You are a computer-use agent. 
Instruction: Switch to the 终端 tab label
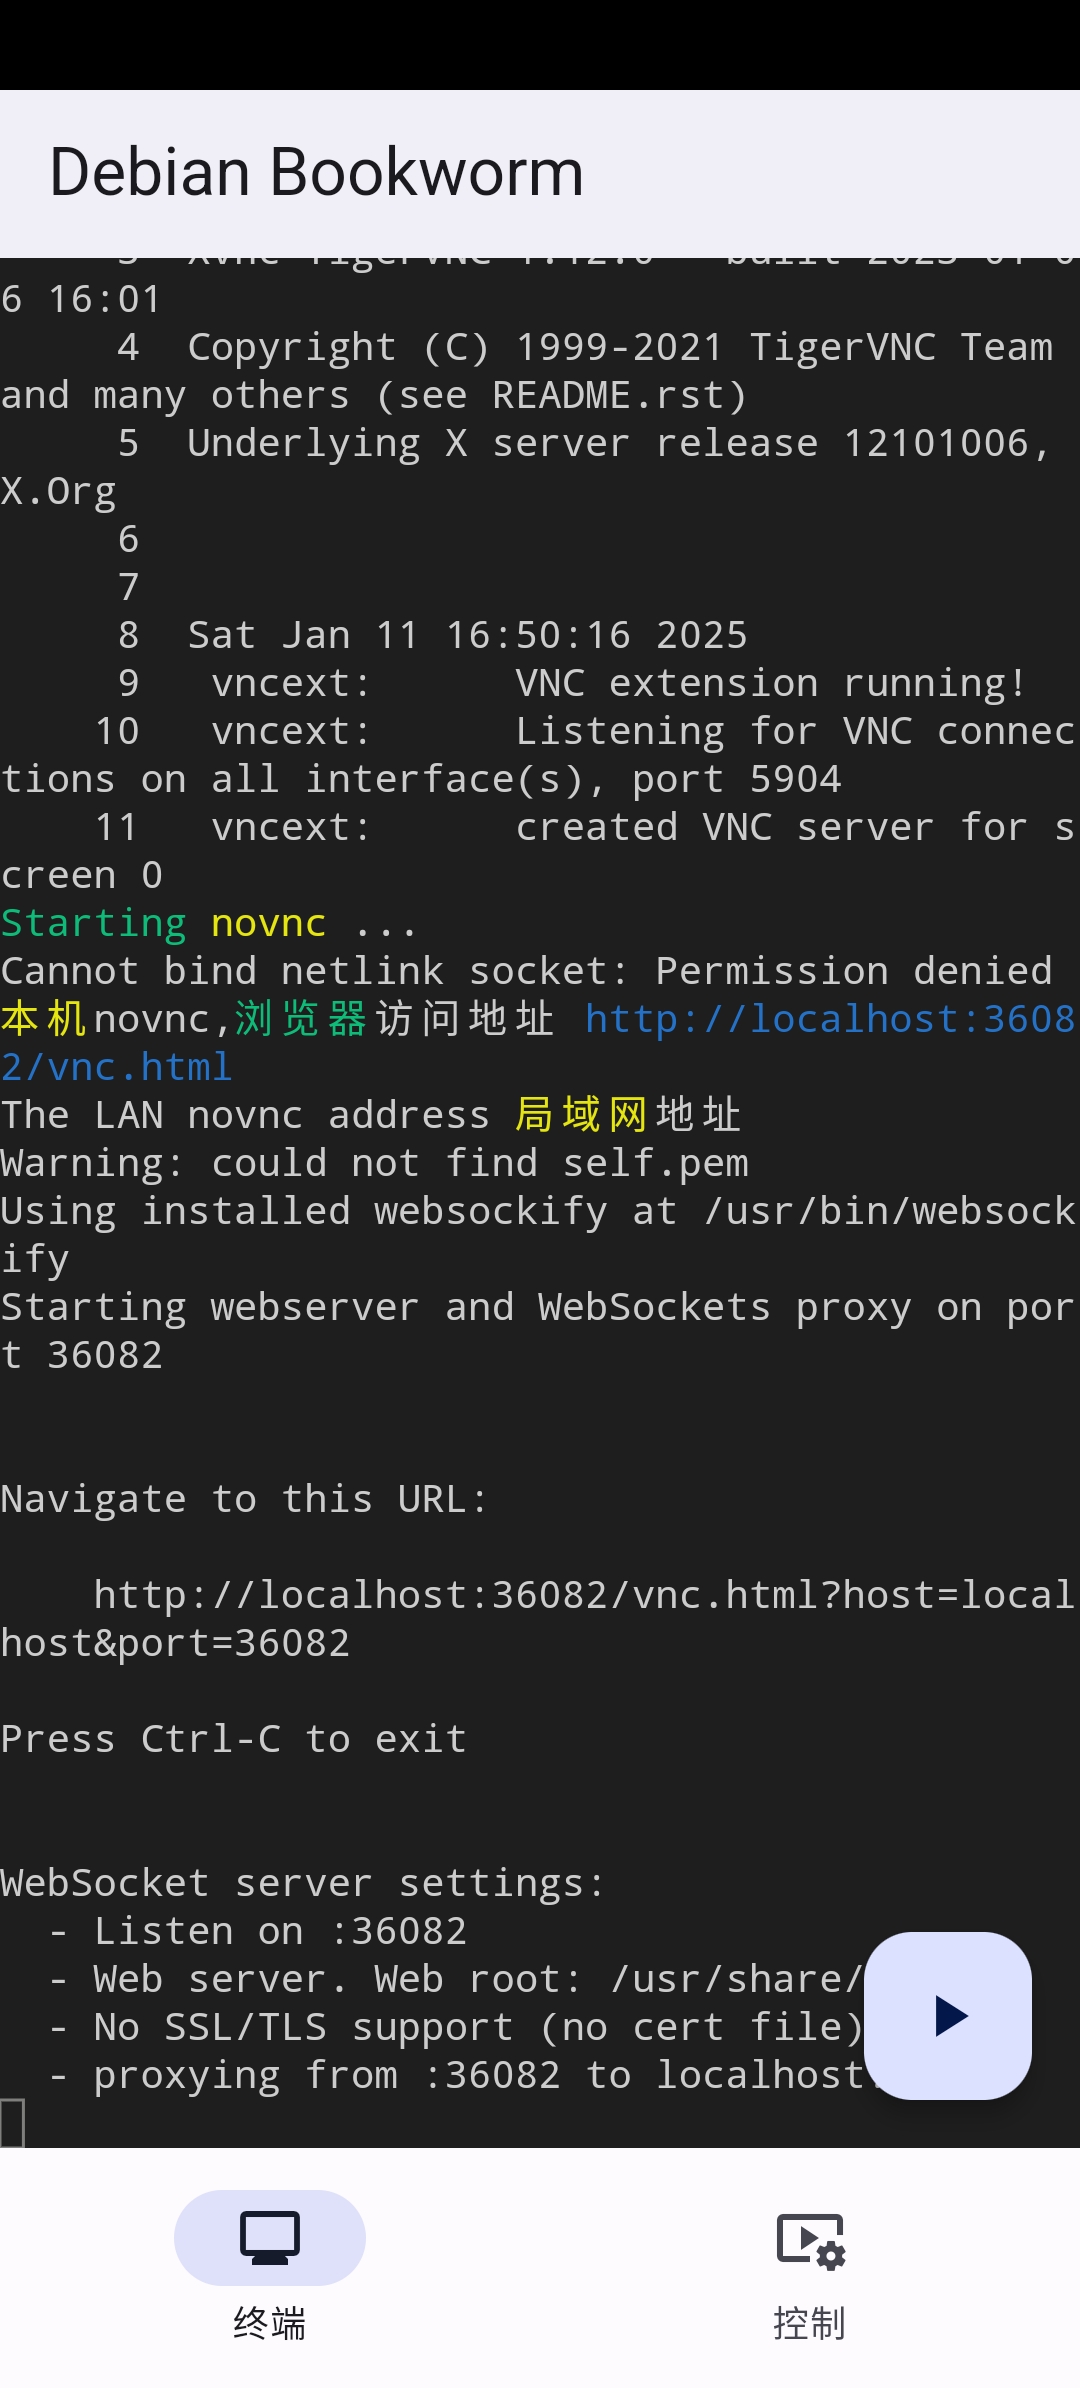pos(270,2322)
